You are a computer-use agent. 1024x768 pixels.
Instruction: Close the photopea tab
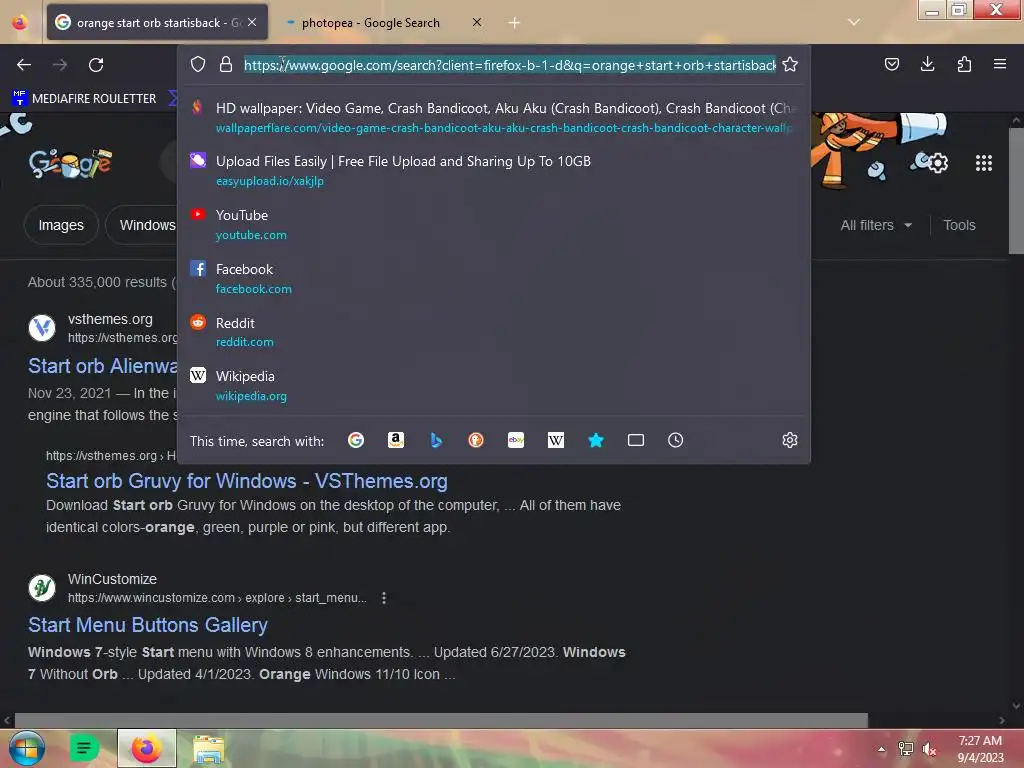(477, 22)
